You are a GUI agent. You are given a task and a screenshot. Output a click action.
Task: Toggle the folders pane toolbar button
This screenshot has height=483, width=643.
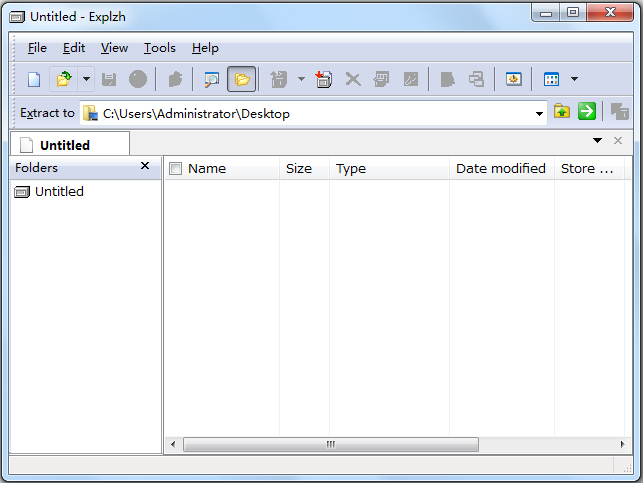pyautogui.click(x=241, y=79)
